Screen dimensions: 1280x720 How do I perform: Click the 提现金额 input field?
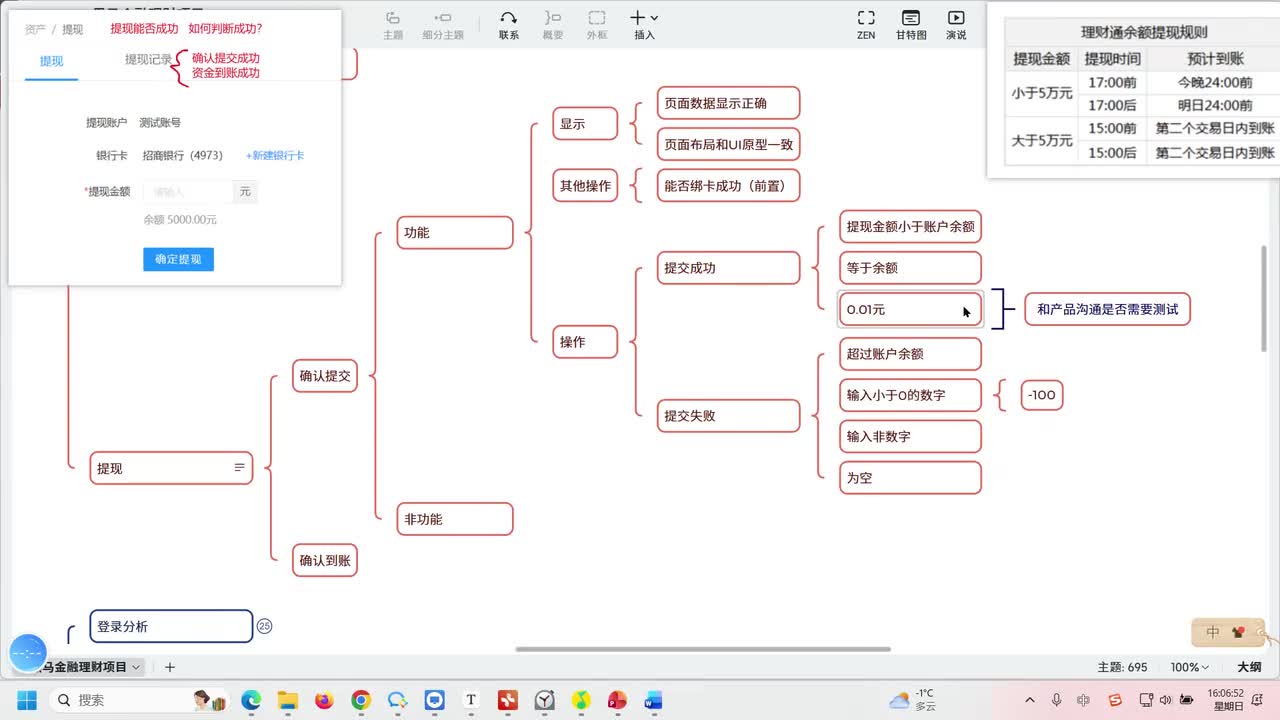[189, 191]
